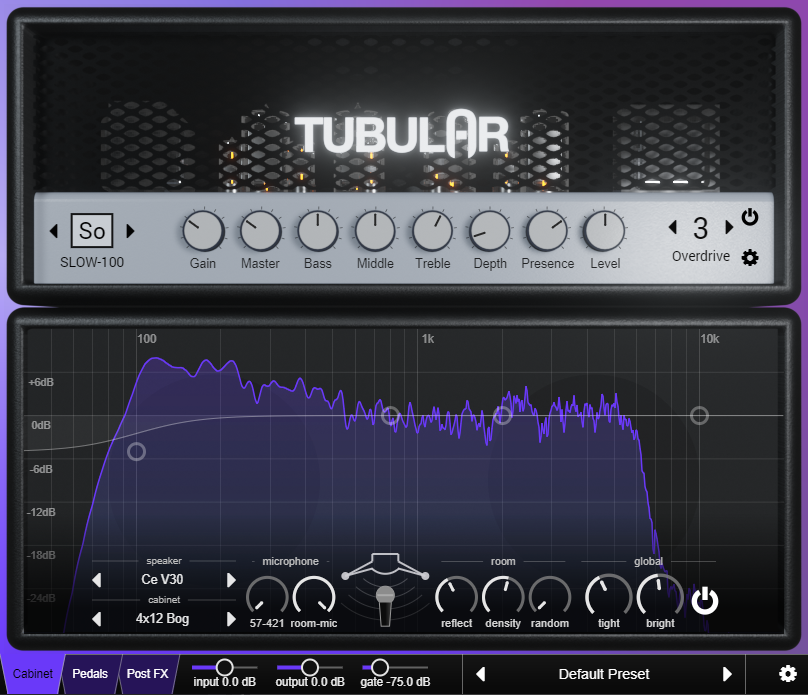Select next amp model after SLOW-100
Screen dimensions: 808x695
pyautogui.click(x=130, y=231)
